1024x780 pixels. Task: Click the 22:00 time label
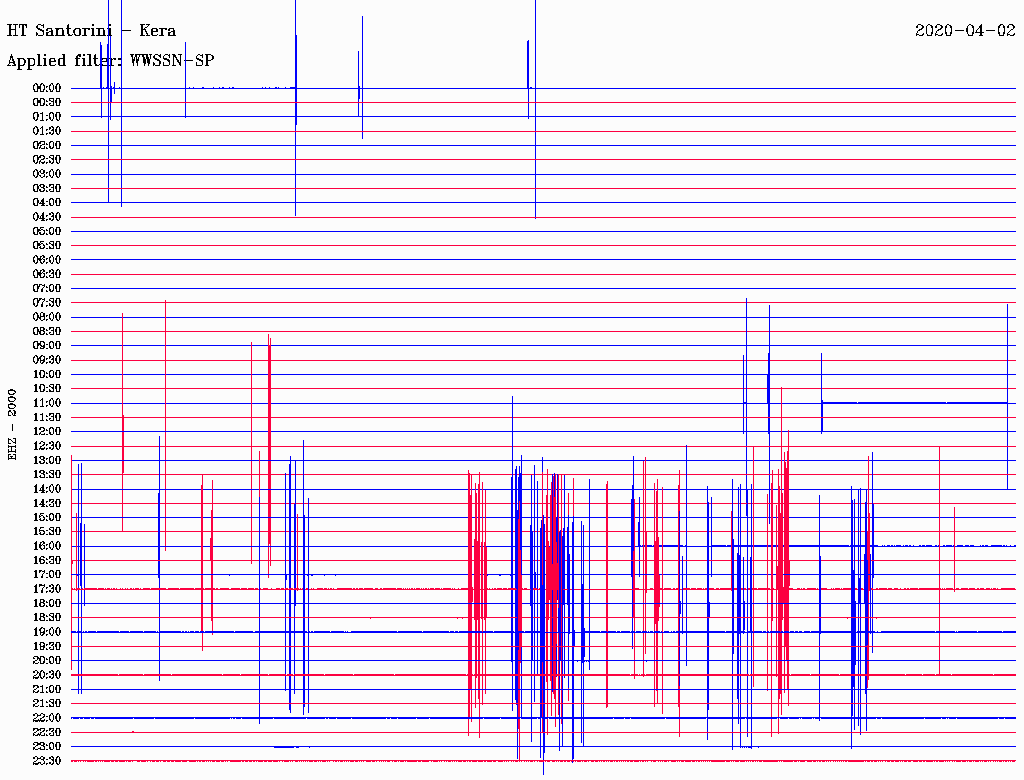pyautogui.click(x=47, y=718)
